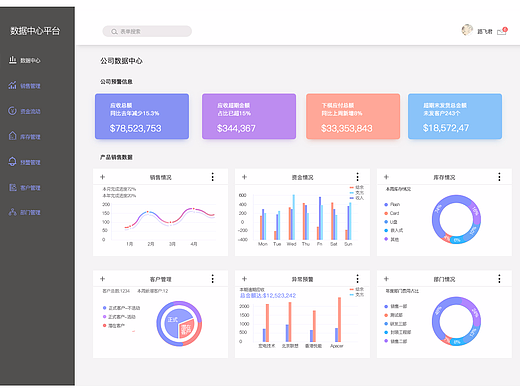Open the three-dot menu on 客户管理 card
Screen dimensions: 520x390
(x=213, y=279)
